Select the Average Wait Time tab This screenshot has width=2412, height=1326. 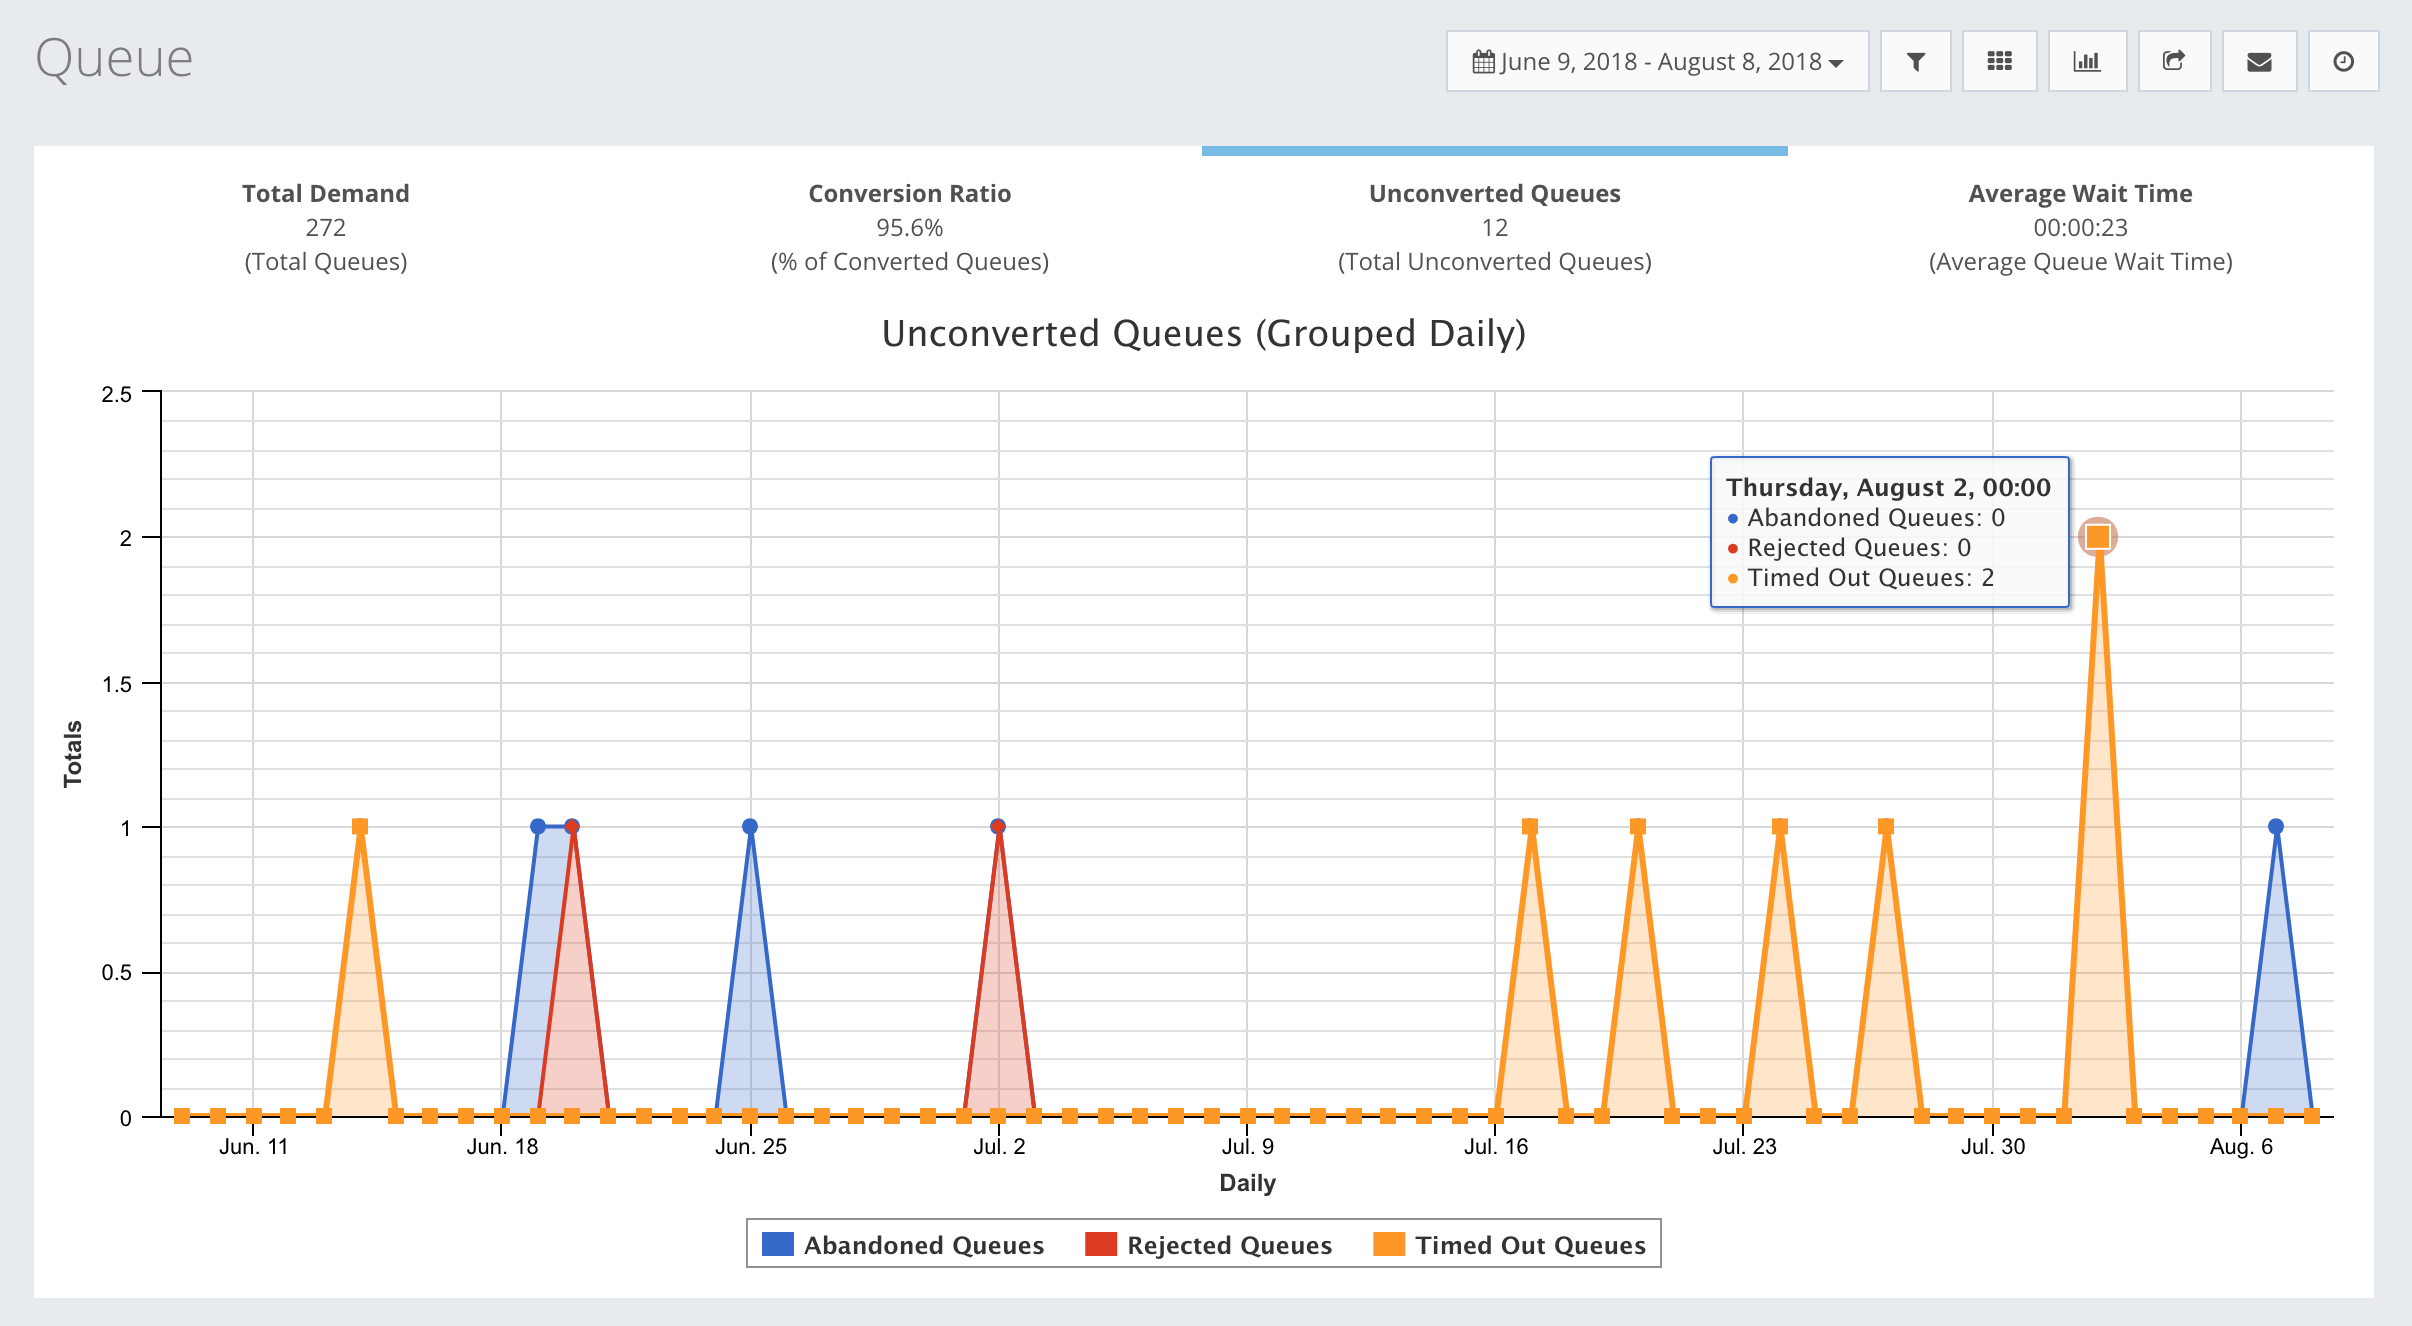2080,227
